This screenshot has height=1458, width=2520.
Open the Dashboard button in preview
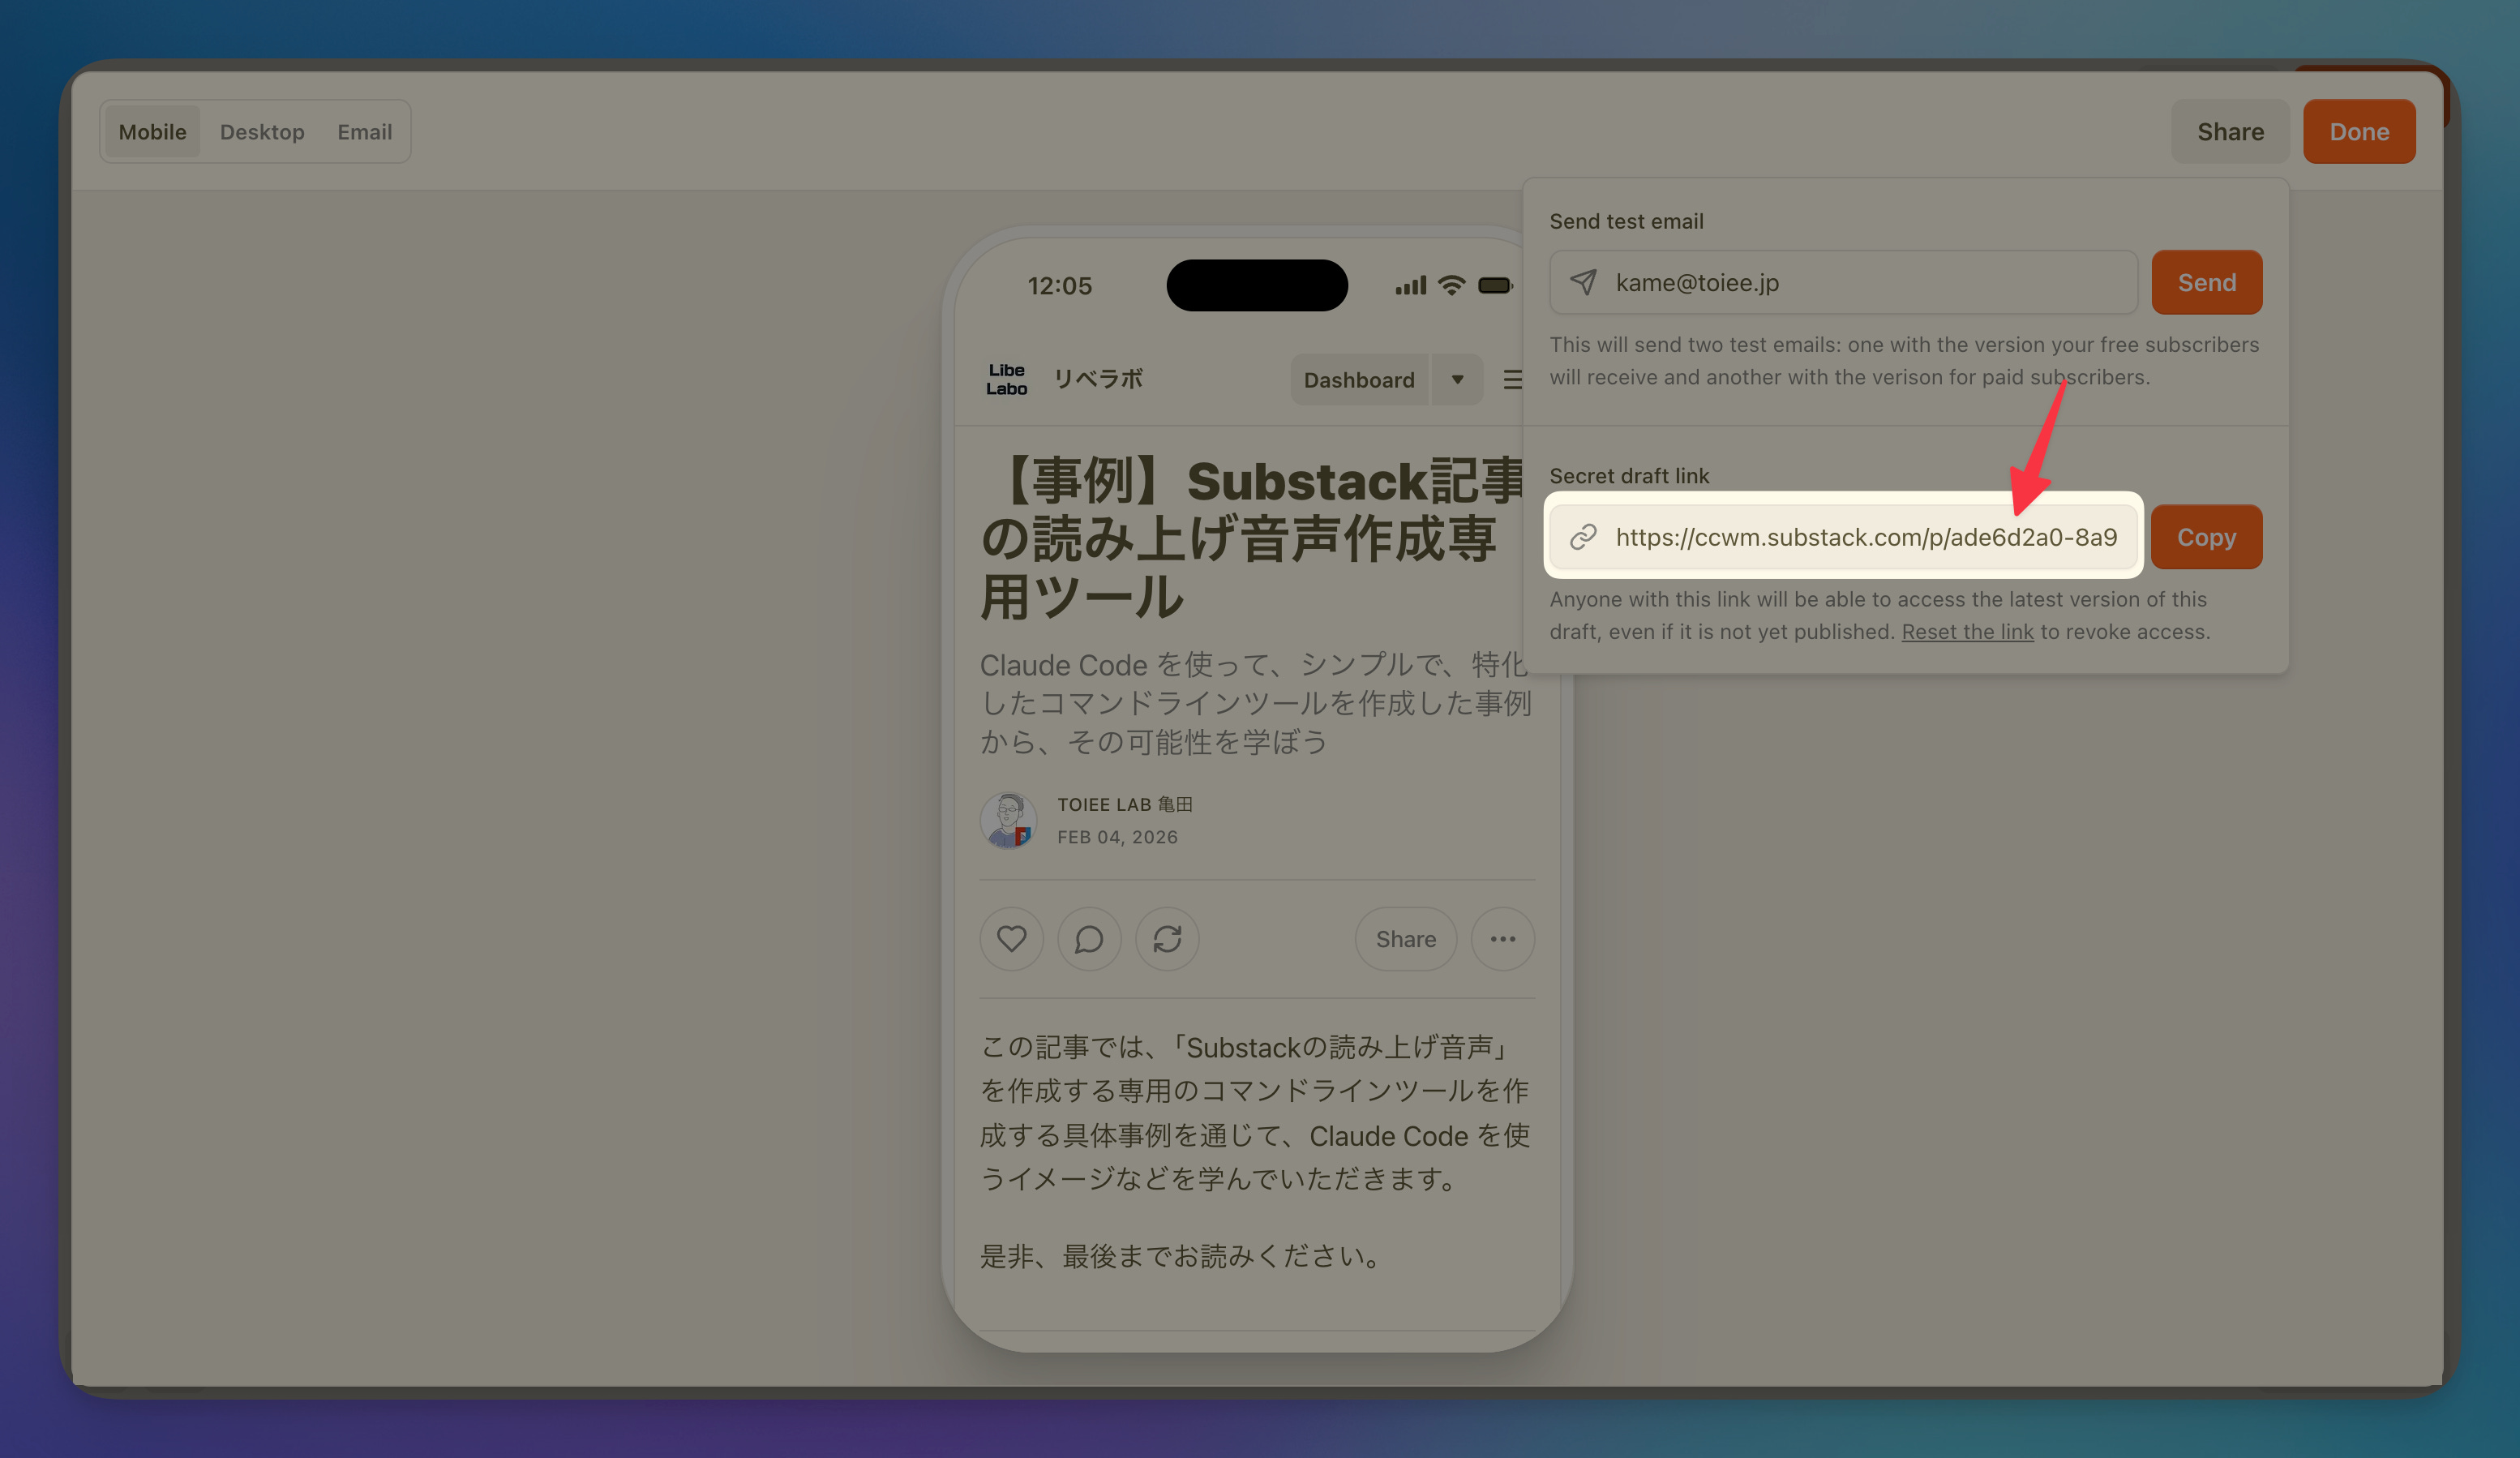tap(1359, 380)
